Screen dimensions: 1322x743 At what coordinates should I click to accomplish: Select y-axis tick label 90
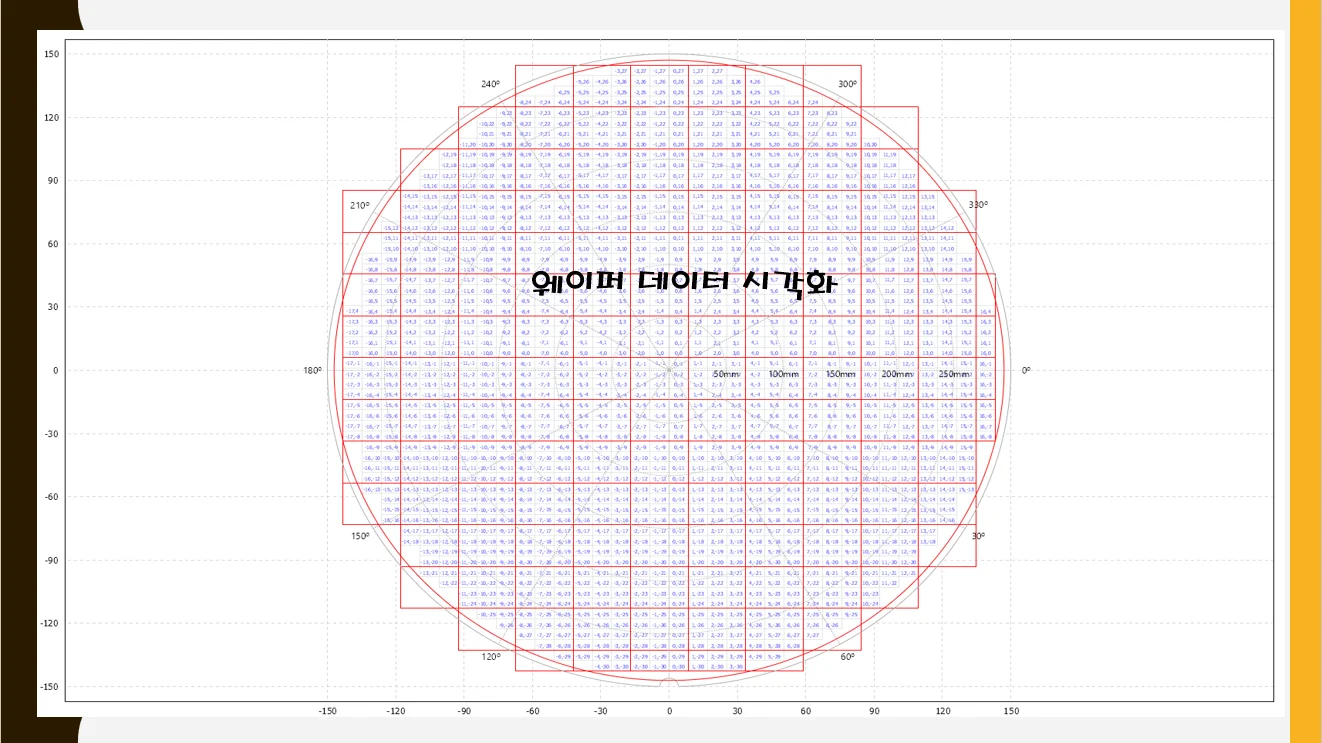55,181
